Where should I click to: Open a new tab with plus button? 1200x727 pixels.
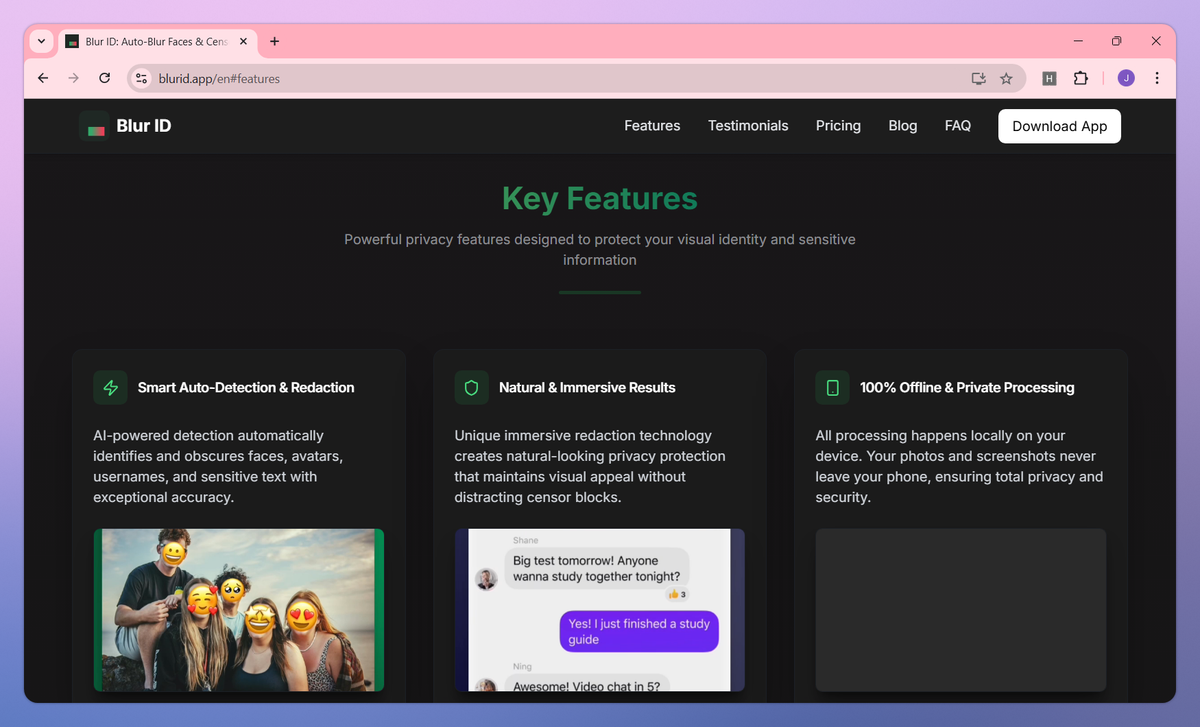pos(275,41)
